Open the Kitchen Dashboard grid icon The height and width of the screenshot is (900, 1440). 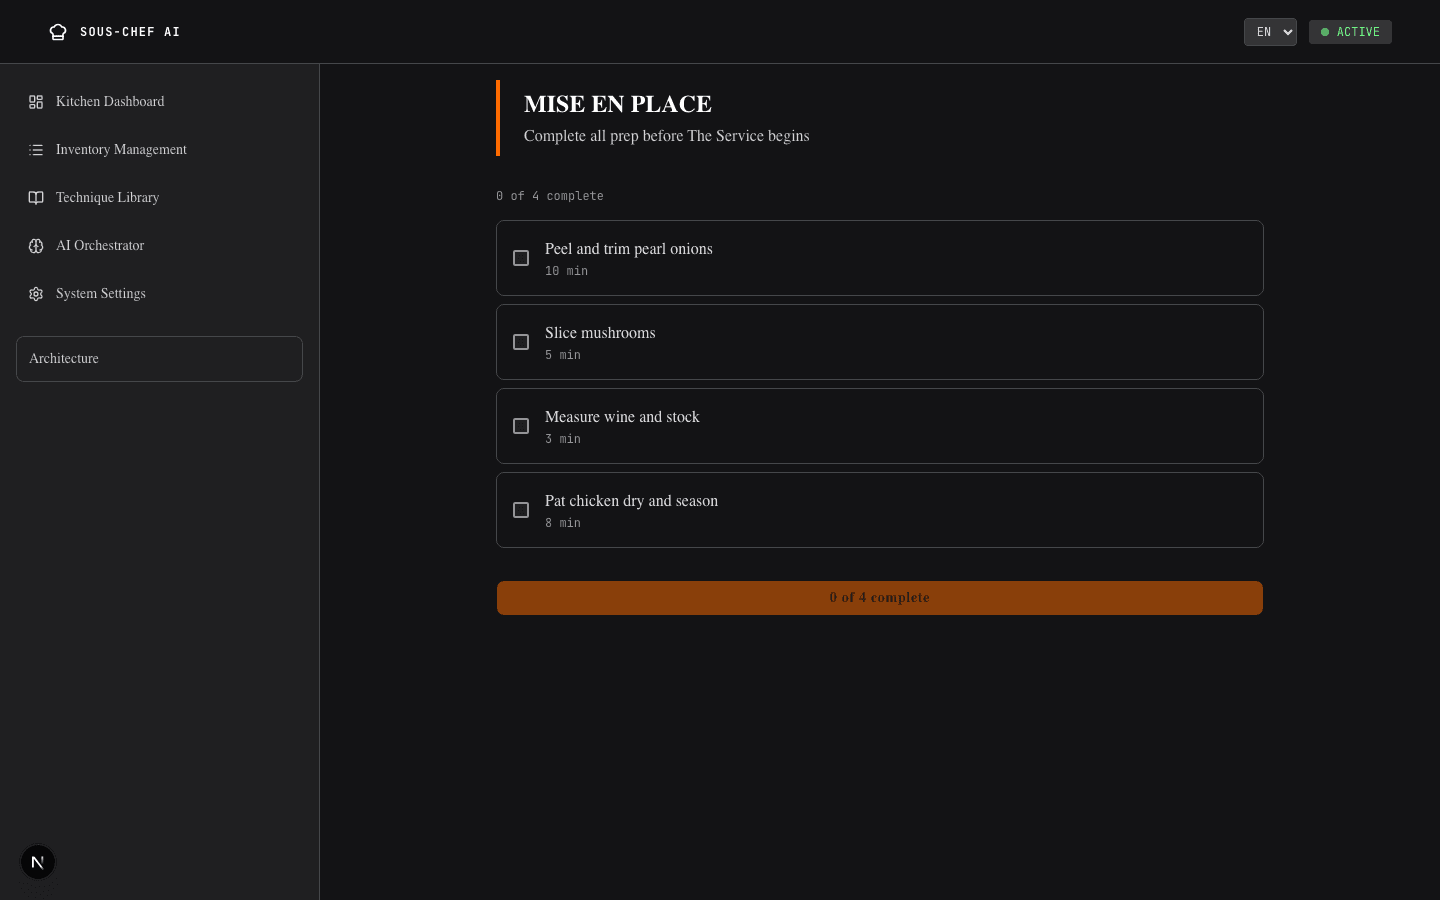click(36, 102)
